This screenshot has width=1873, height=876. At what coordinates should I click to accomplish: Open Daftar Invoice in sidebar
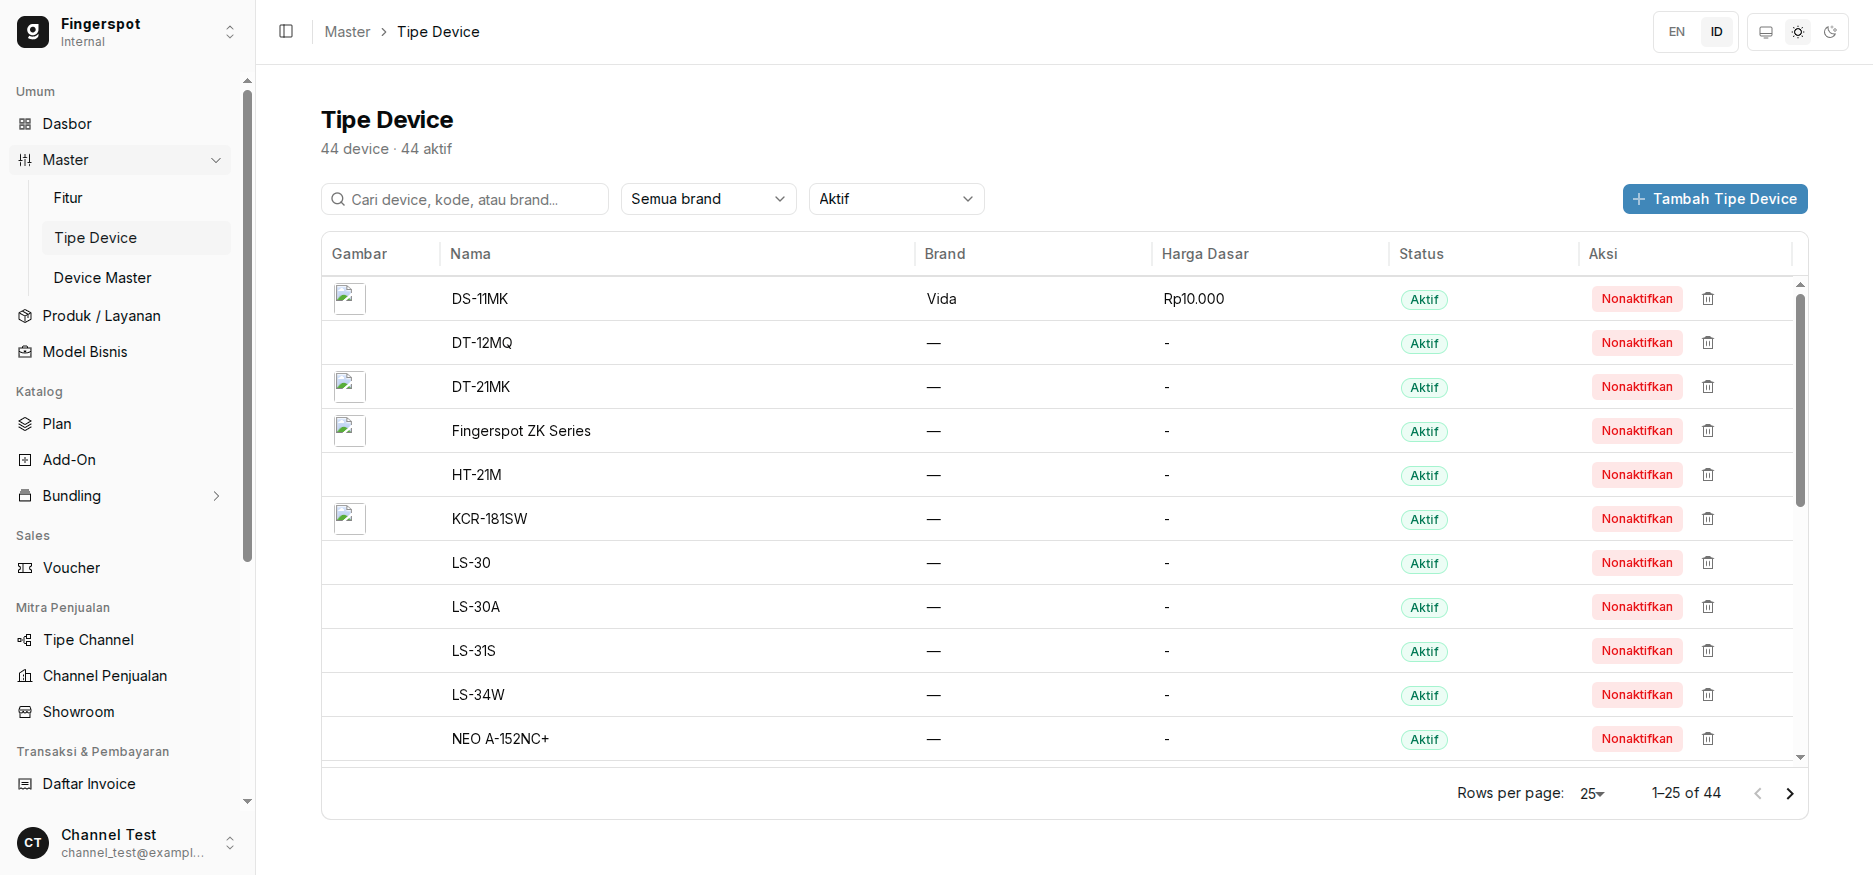pyautogui.click(x=120, y=784)
